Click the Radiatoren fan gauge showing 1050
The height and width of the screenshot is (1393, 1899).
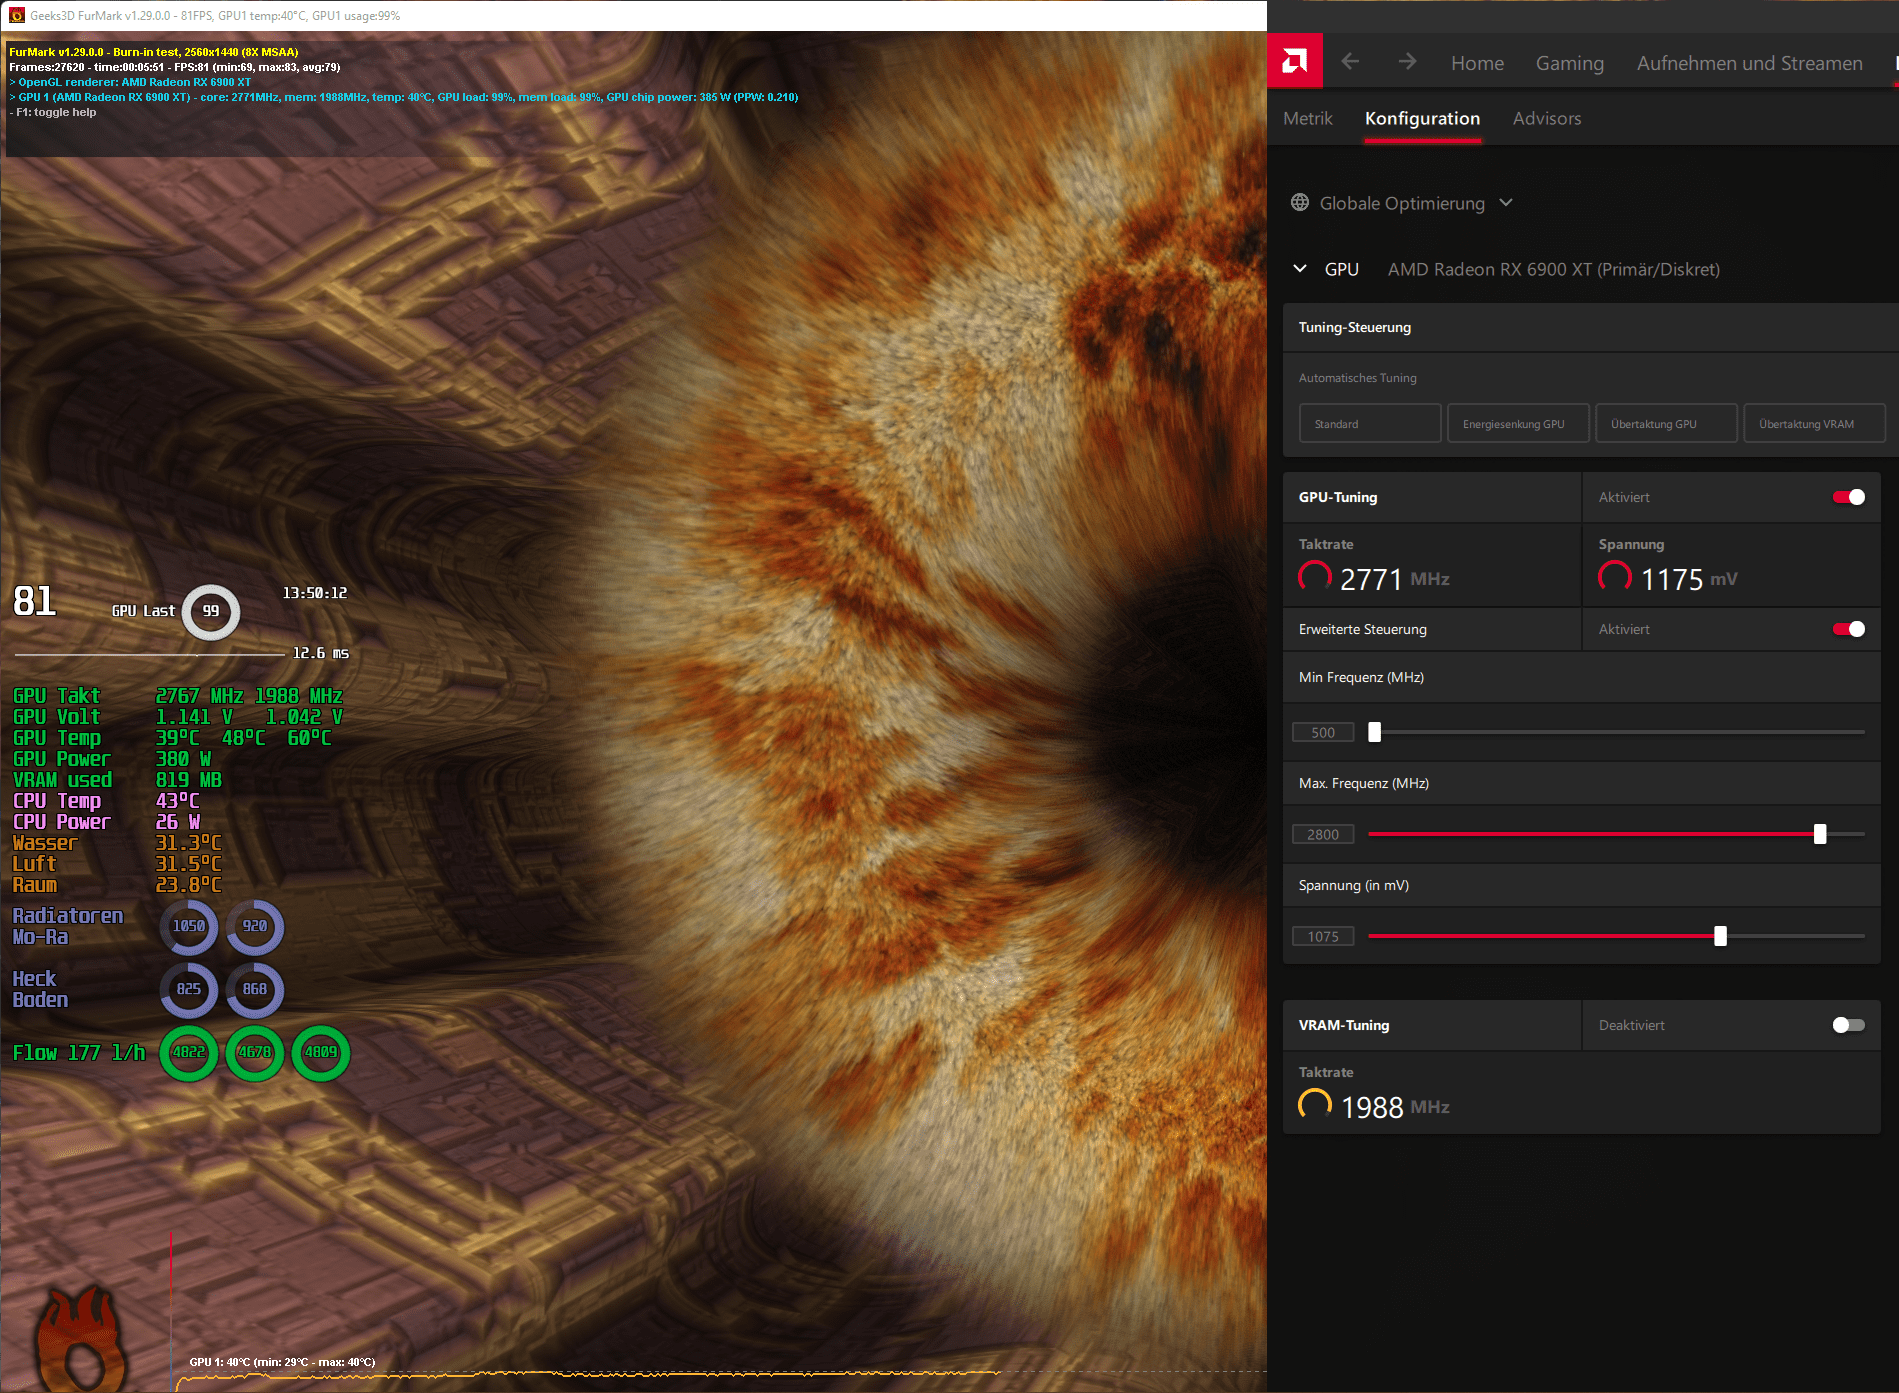point(189,927)
